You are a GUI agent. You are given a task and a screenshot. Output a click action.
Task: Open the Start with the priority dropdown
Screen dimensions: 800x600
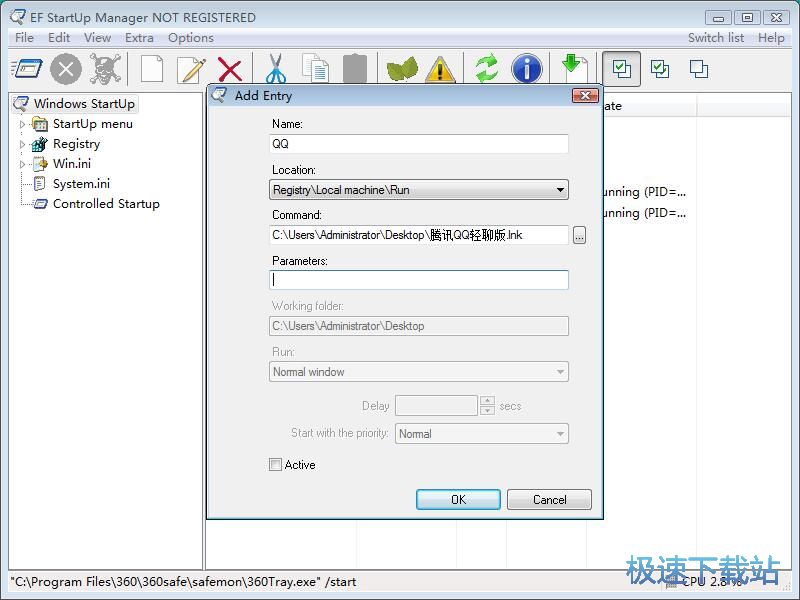tap(482, 434)
